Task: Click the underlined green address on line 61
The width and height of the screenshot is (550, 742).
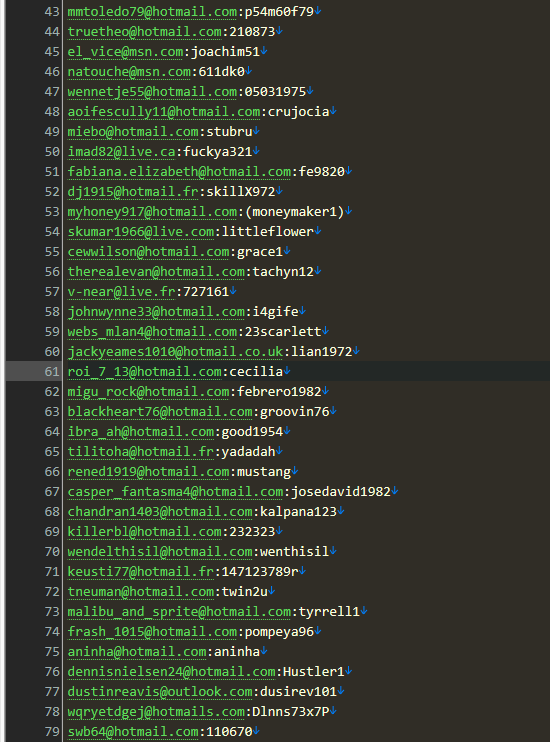Action: point(144,372)
